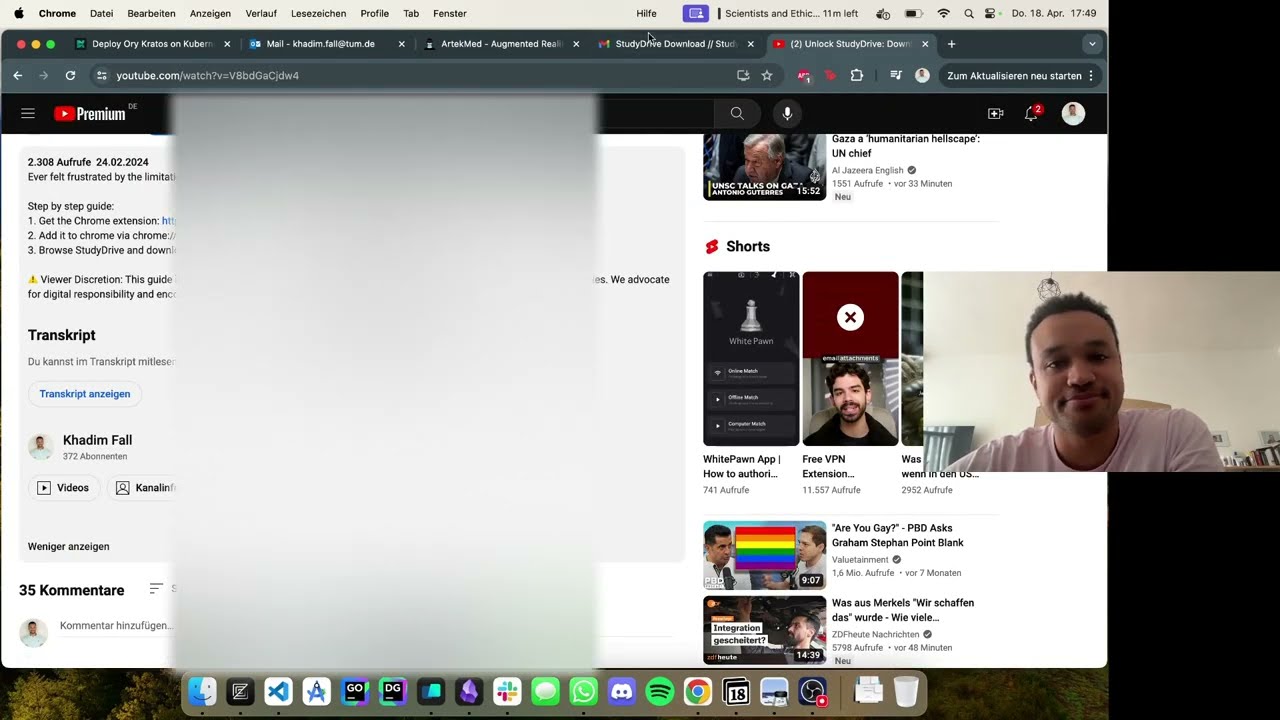Open the Verlauf menu

click(x=261, y=13)
